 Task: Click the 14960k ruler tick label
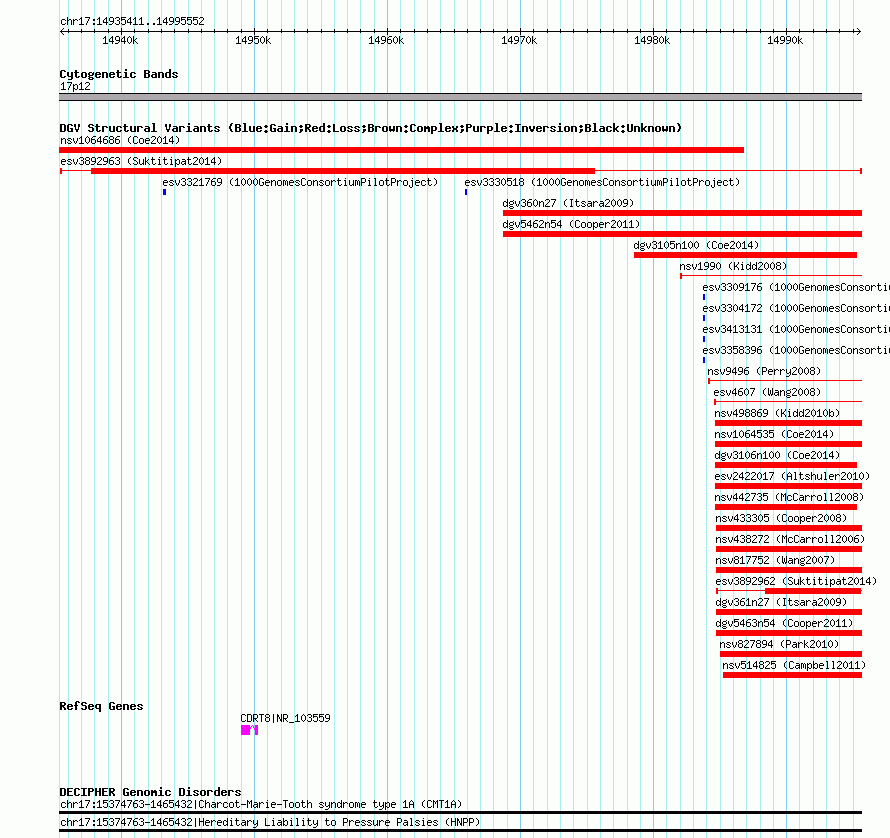tap(386, 40)
